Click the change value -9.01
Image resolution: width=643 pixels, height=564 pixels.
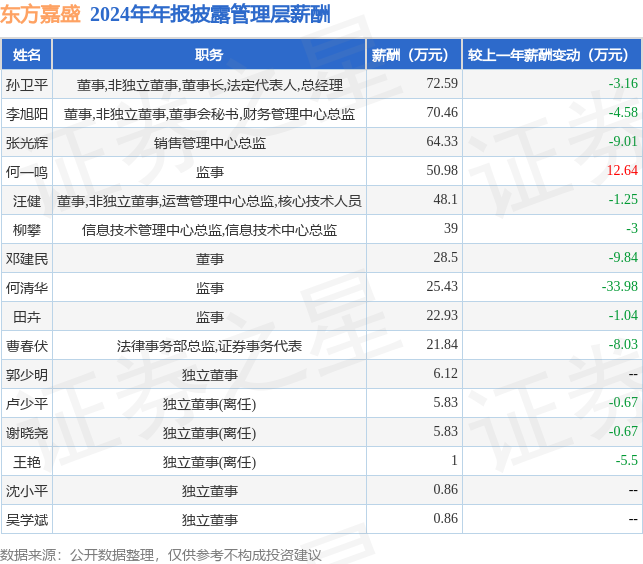pyautogui.click(x=623, y=141)
